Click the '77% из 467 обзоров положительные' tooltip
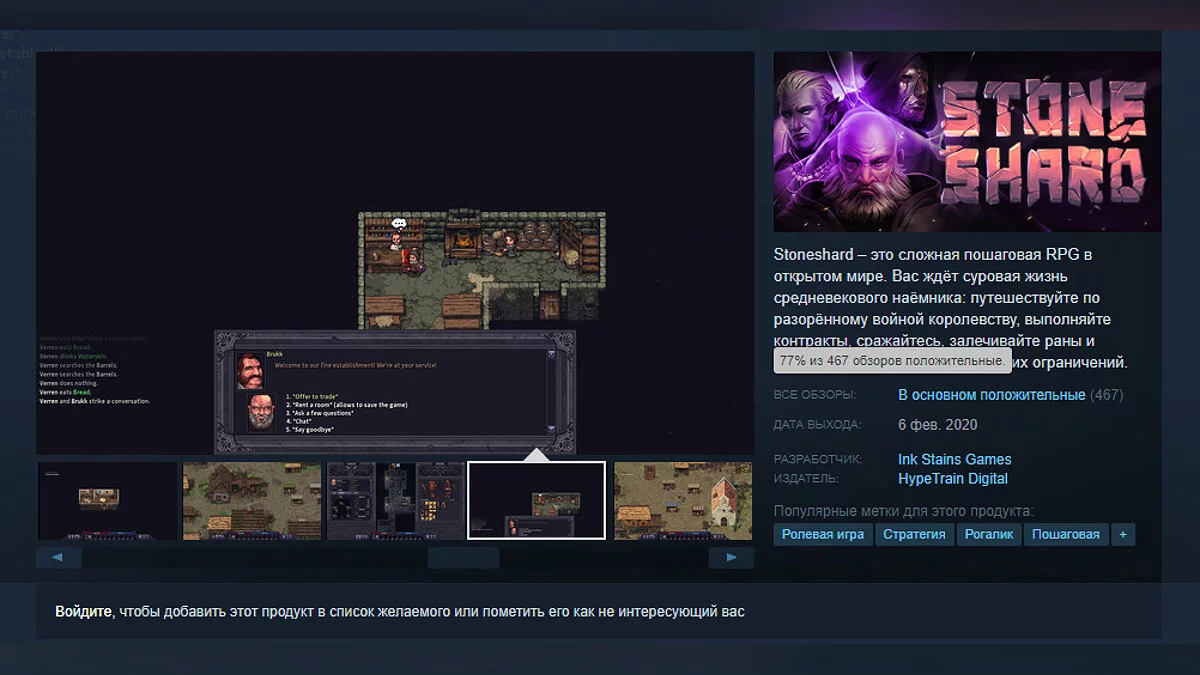 click(x=892, y=360)
